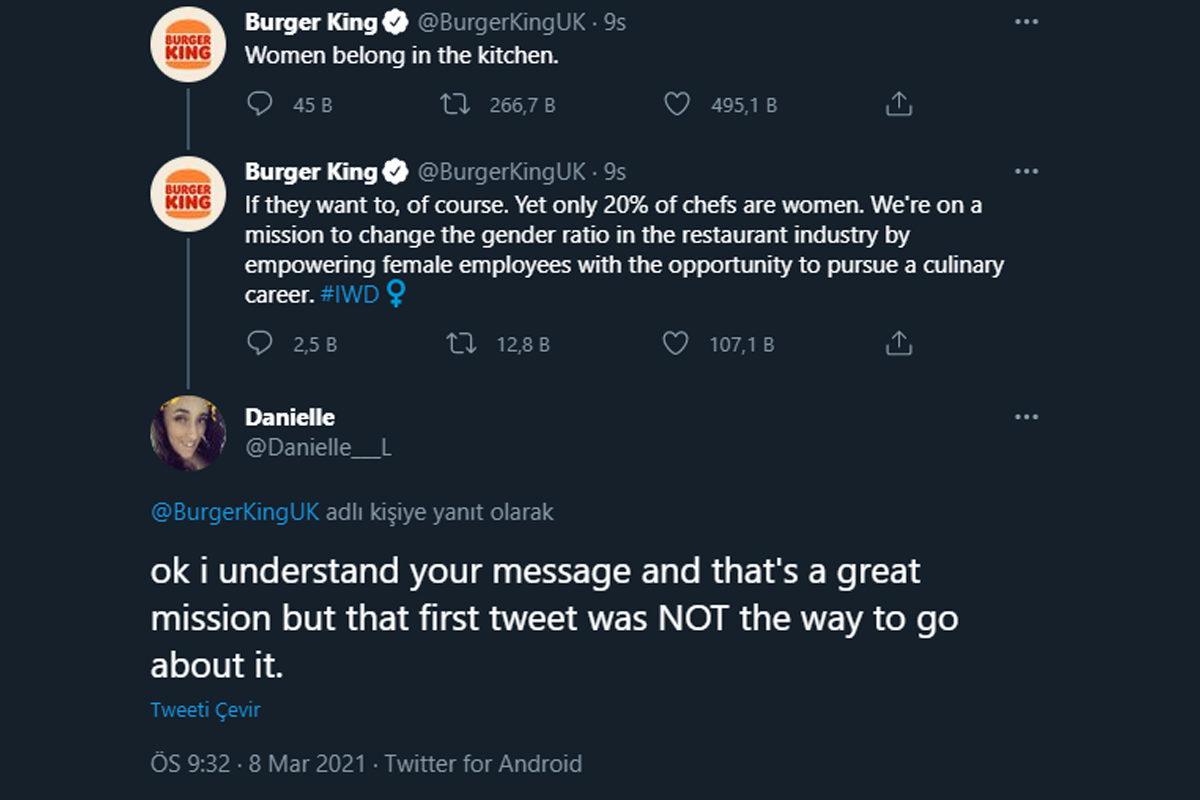Click the tweet timestamp "ÖS 9:32 · 8 Mar 2021"

[x=260, y=764]
